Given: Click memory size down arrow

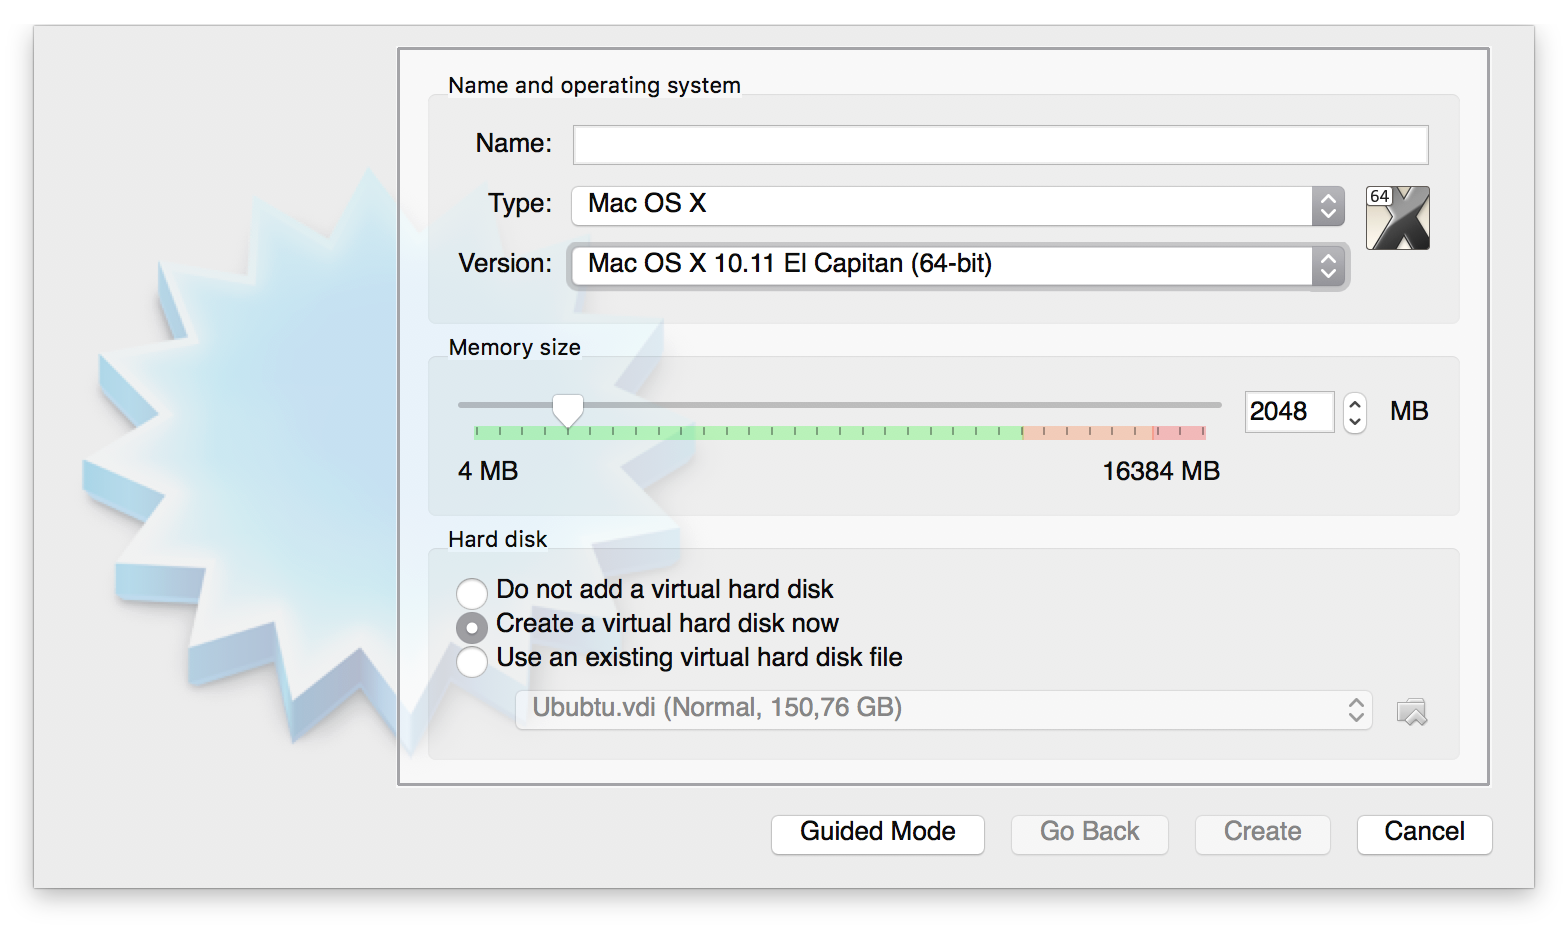Looking at the screenshot, I should (x=1355, y=421).
